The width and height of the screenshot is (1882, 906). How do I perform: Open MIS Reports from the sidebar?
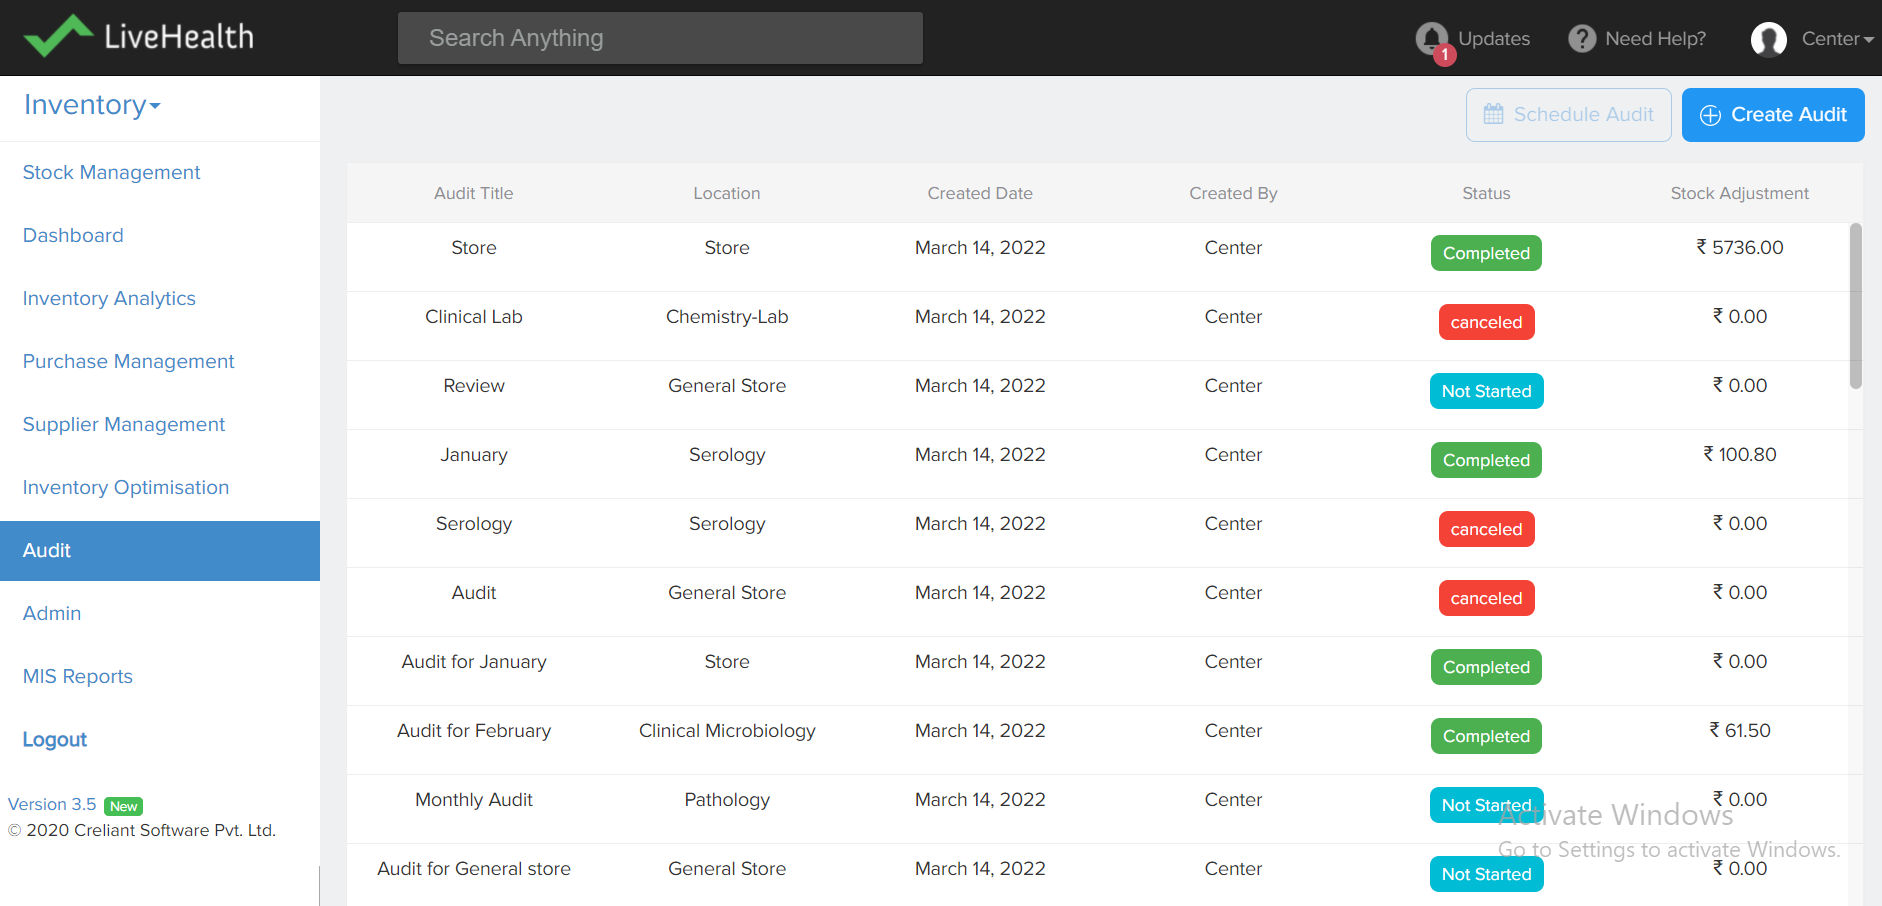click(77, 676)
